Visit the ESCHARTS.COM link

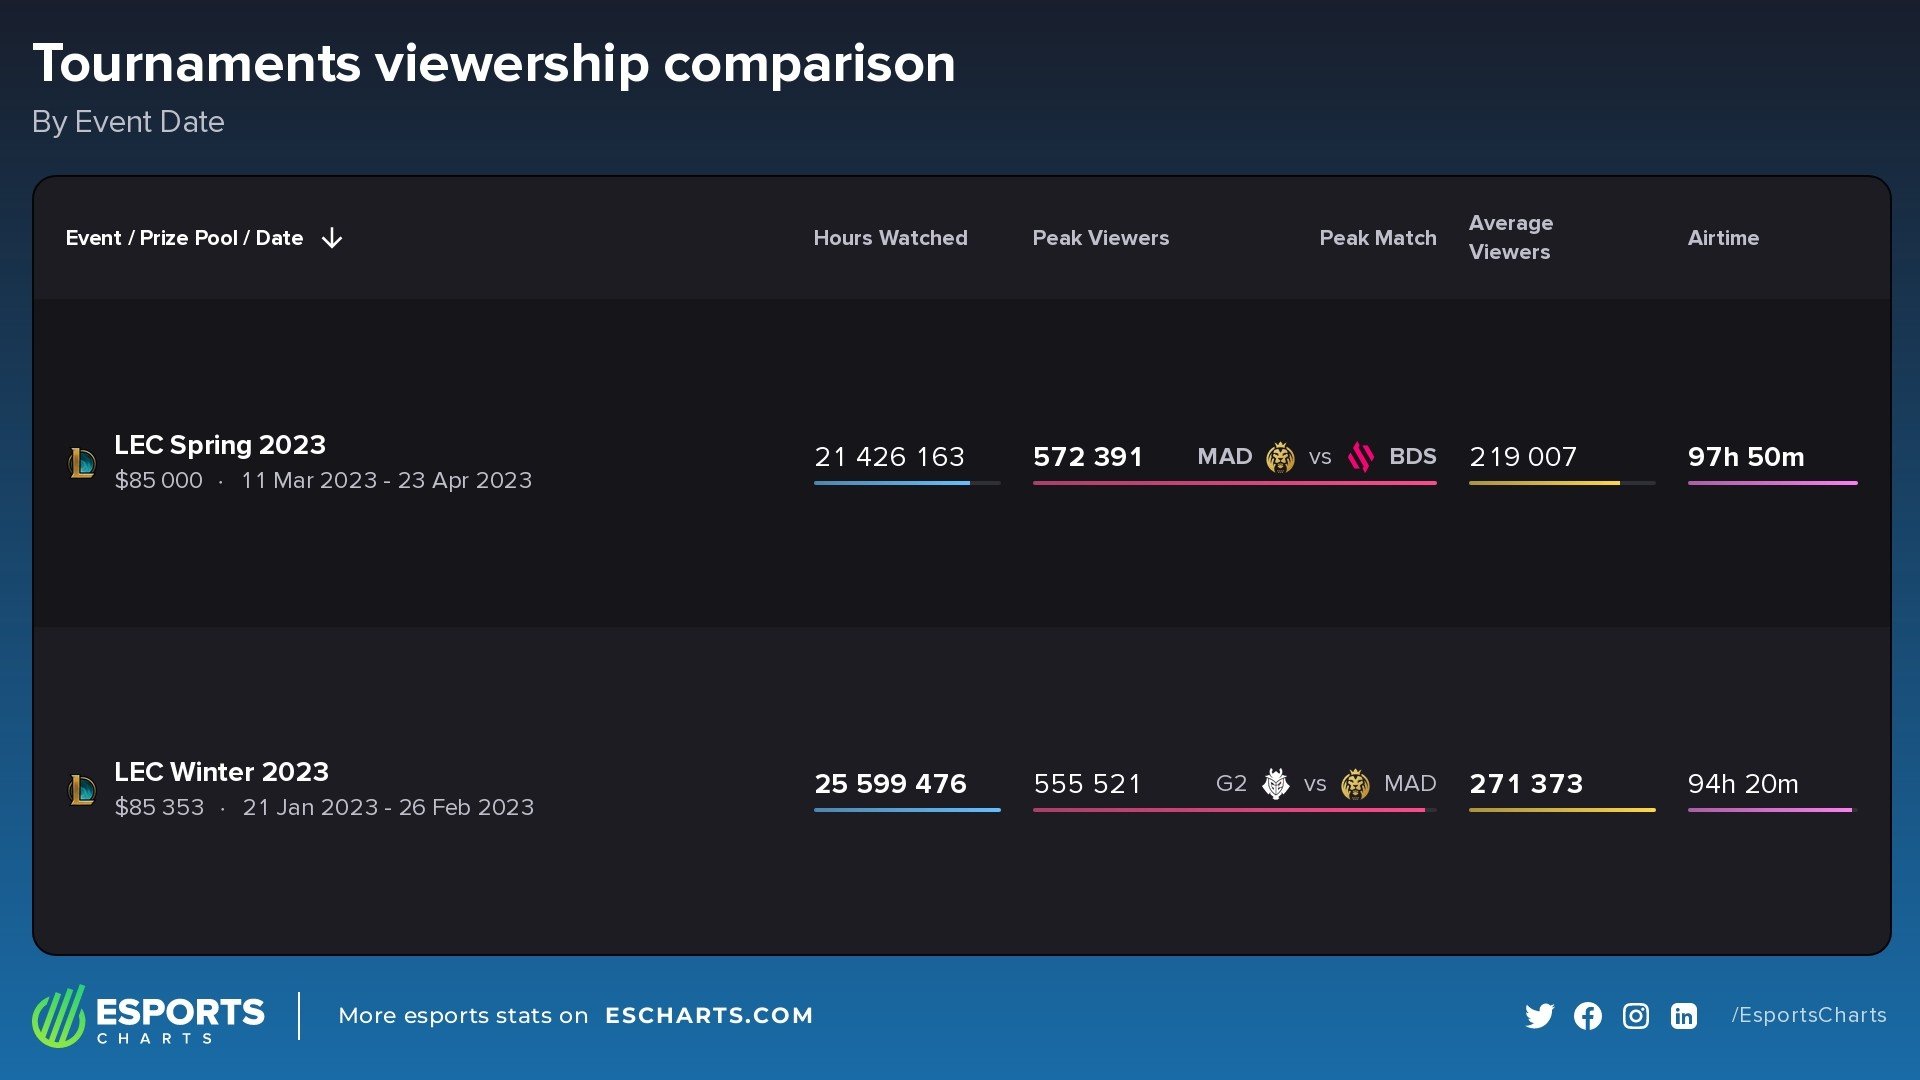point(708,1015)
